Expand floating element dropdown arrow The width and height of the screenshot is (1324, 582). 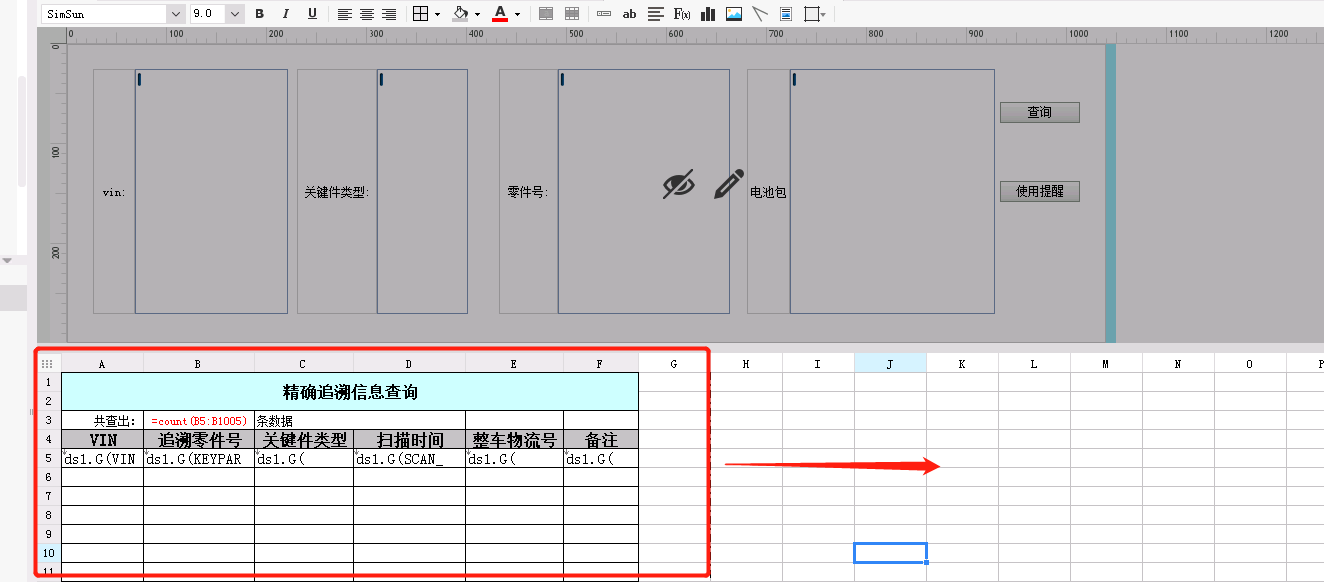click(x=823, y=15)
